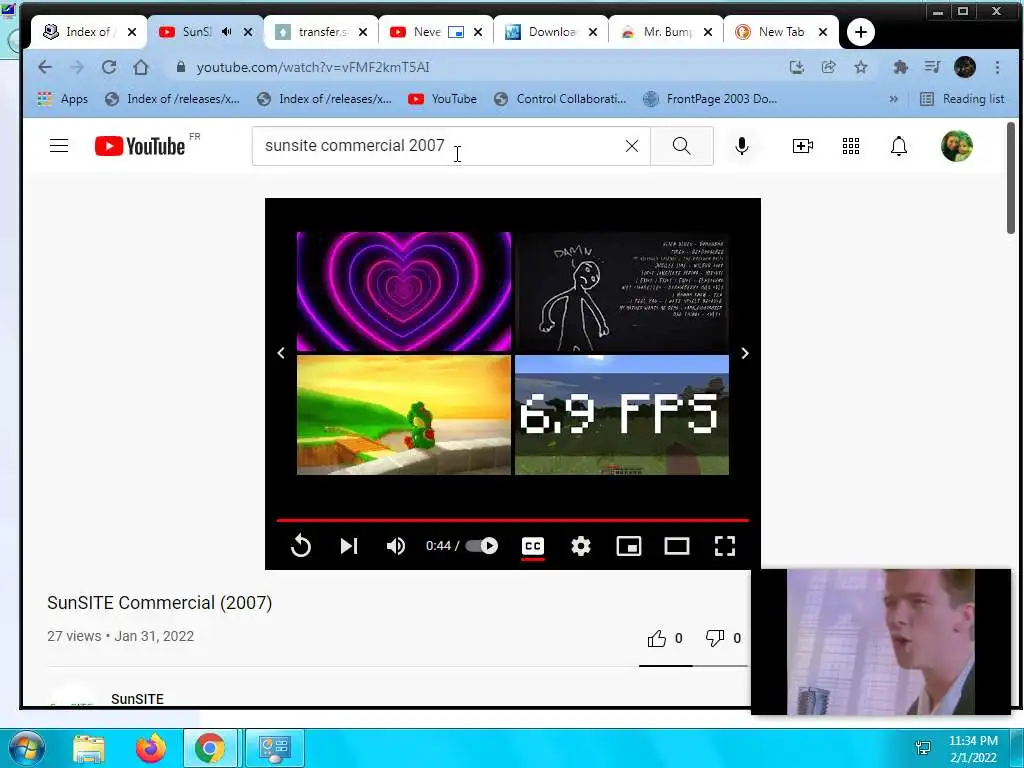Open the neon heart suggested video
Image resolution: width=1024 pixels, height=768 pixels.
point(404,291)
